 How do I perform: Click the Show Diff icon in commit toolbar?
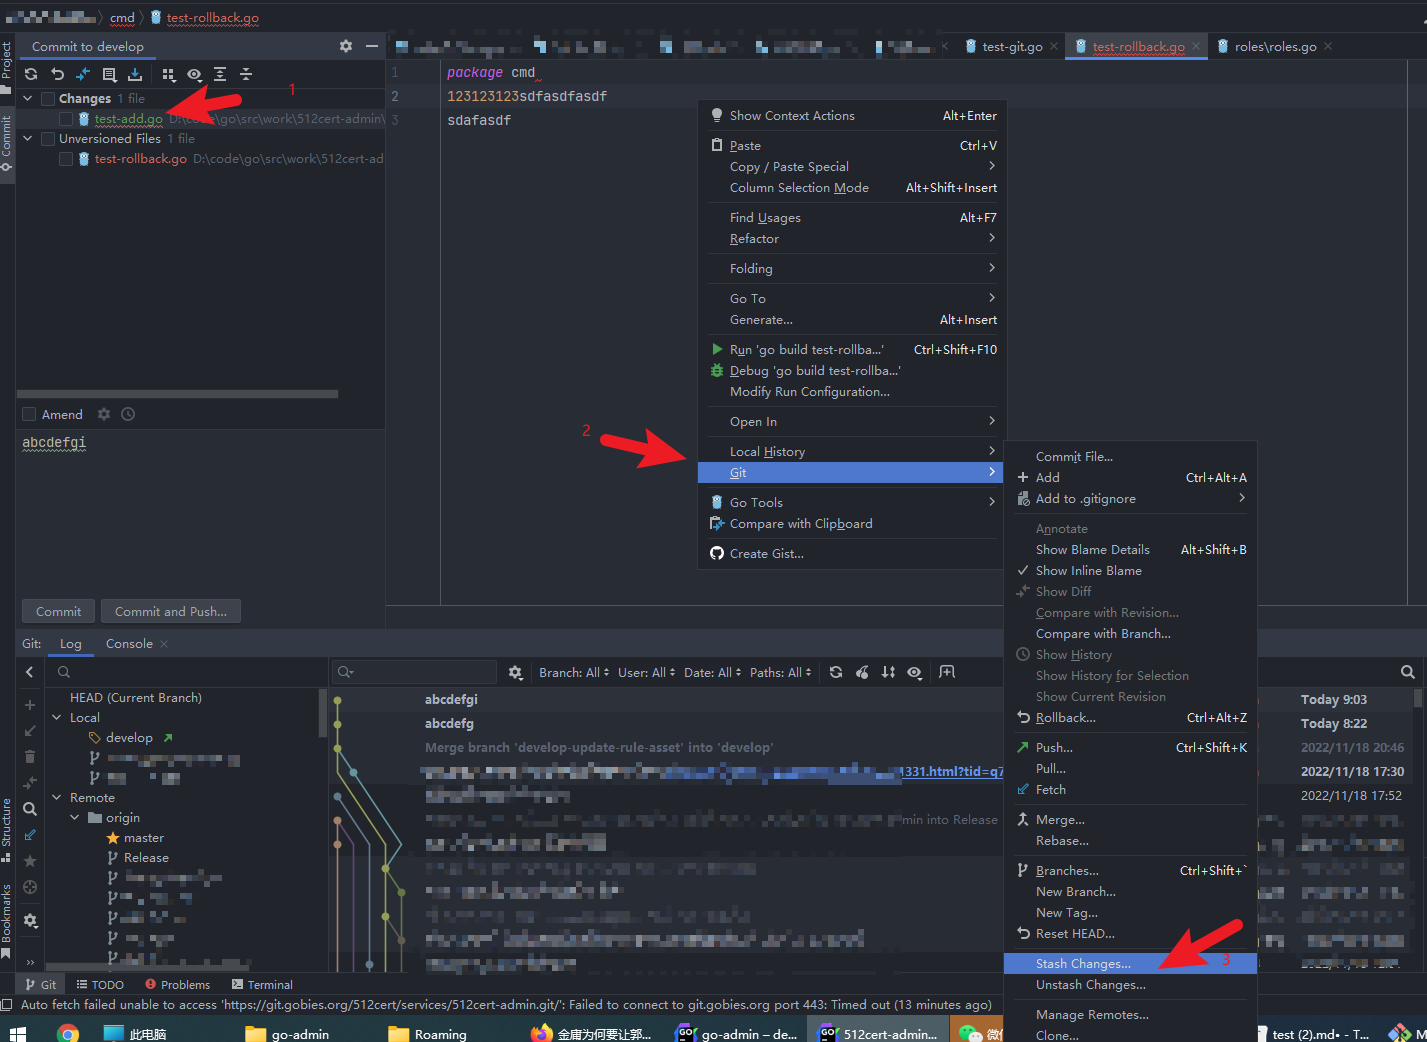pyautogui.click(x=83, y=74)
